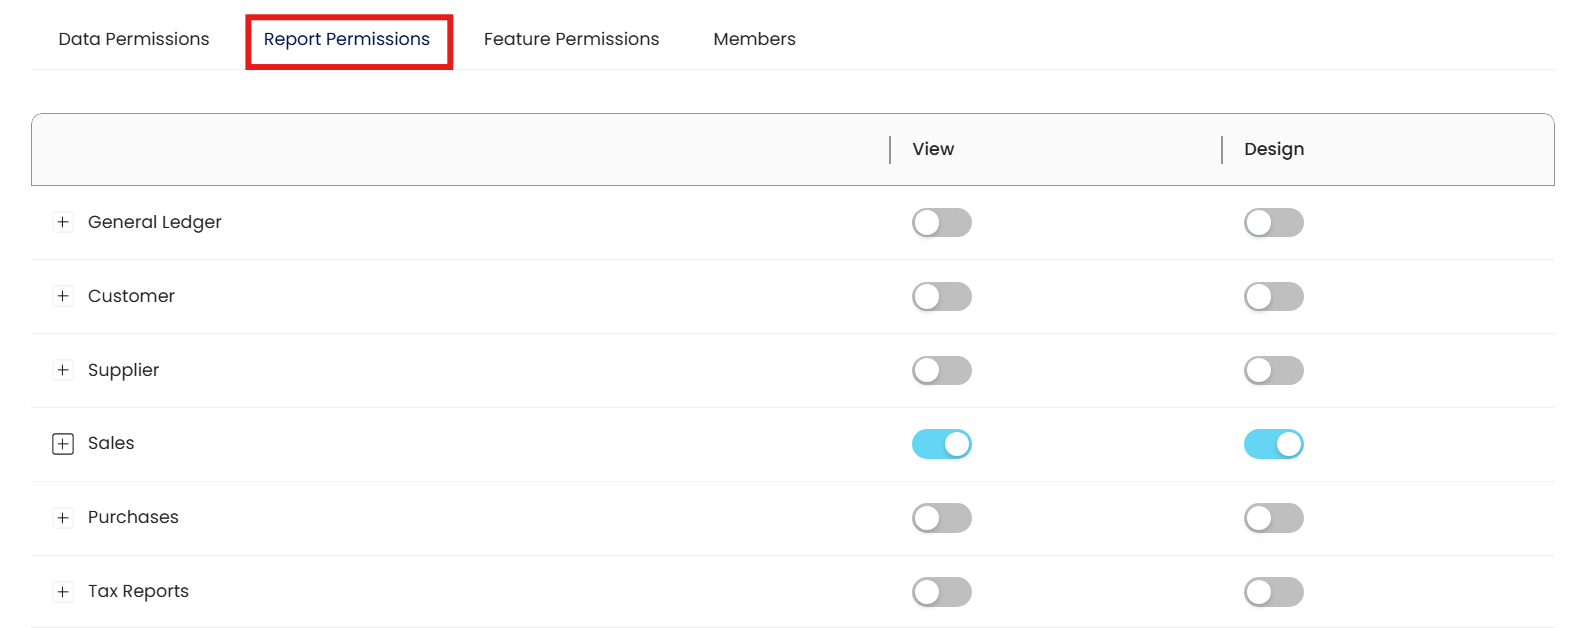Image resolution: width=1573 pixels, height=628 pixels.
Task: Disable Sales Design permission
Action: (x=1273, y=444)
